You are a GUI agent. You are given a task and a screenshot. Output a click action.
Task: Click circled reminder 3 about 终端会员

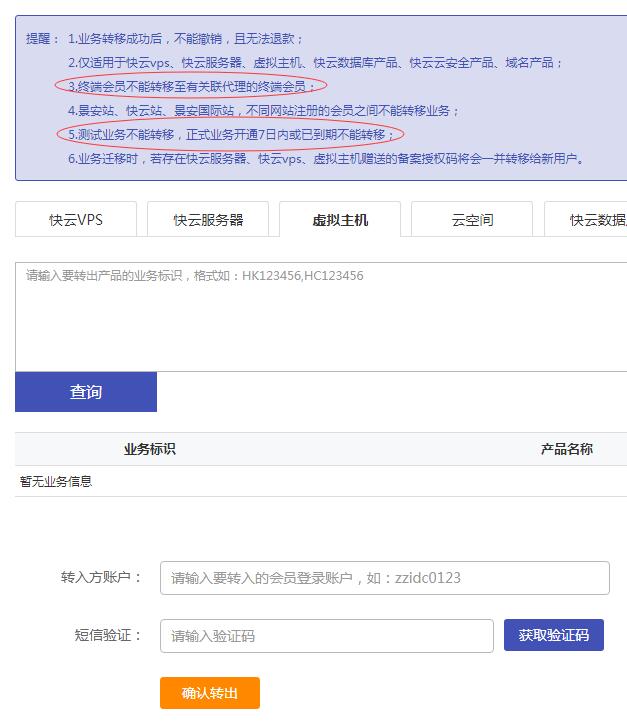pyautogui.click(x=191, y=86)
